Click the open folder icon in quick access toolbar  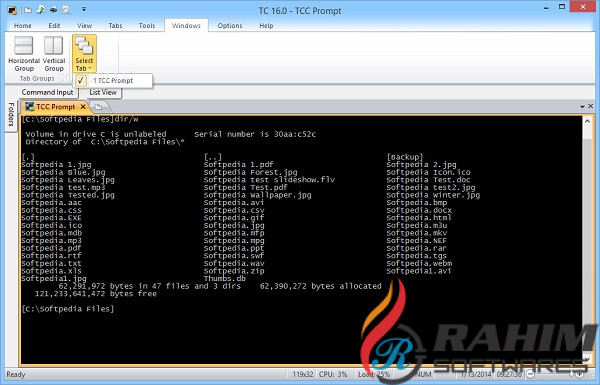click(28, 10)
